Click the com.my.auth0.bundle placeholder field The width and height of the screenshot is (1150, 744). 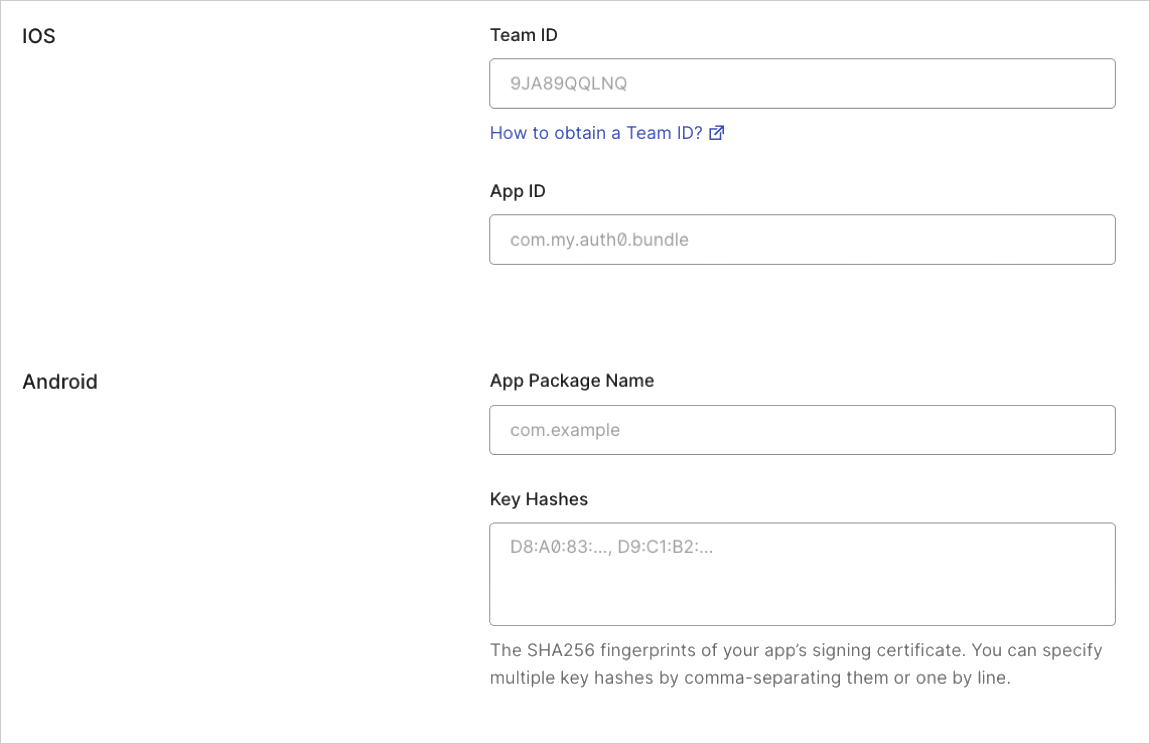coord(802,239)
